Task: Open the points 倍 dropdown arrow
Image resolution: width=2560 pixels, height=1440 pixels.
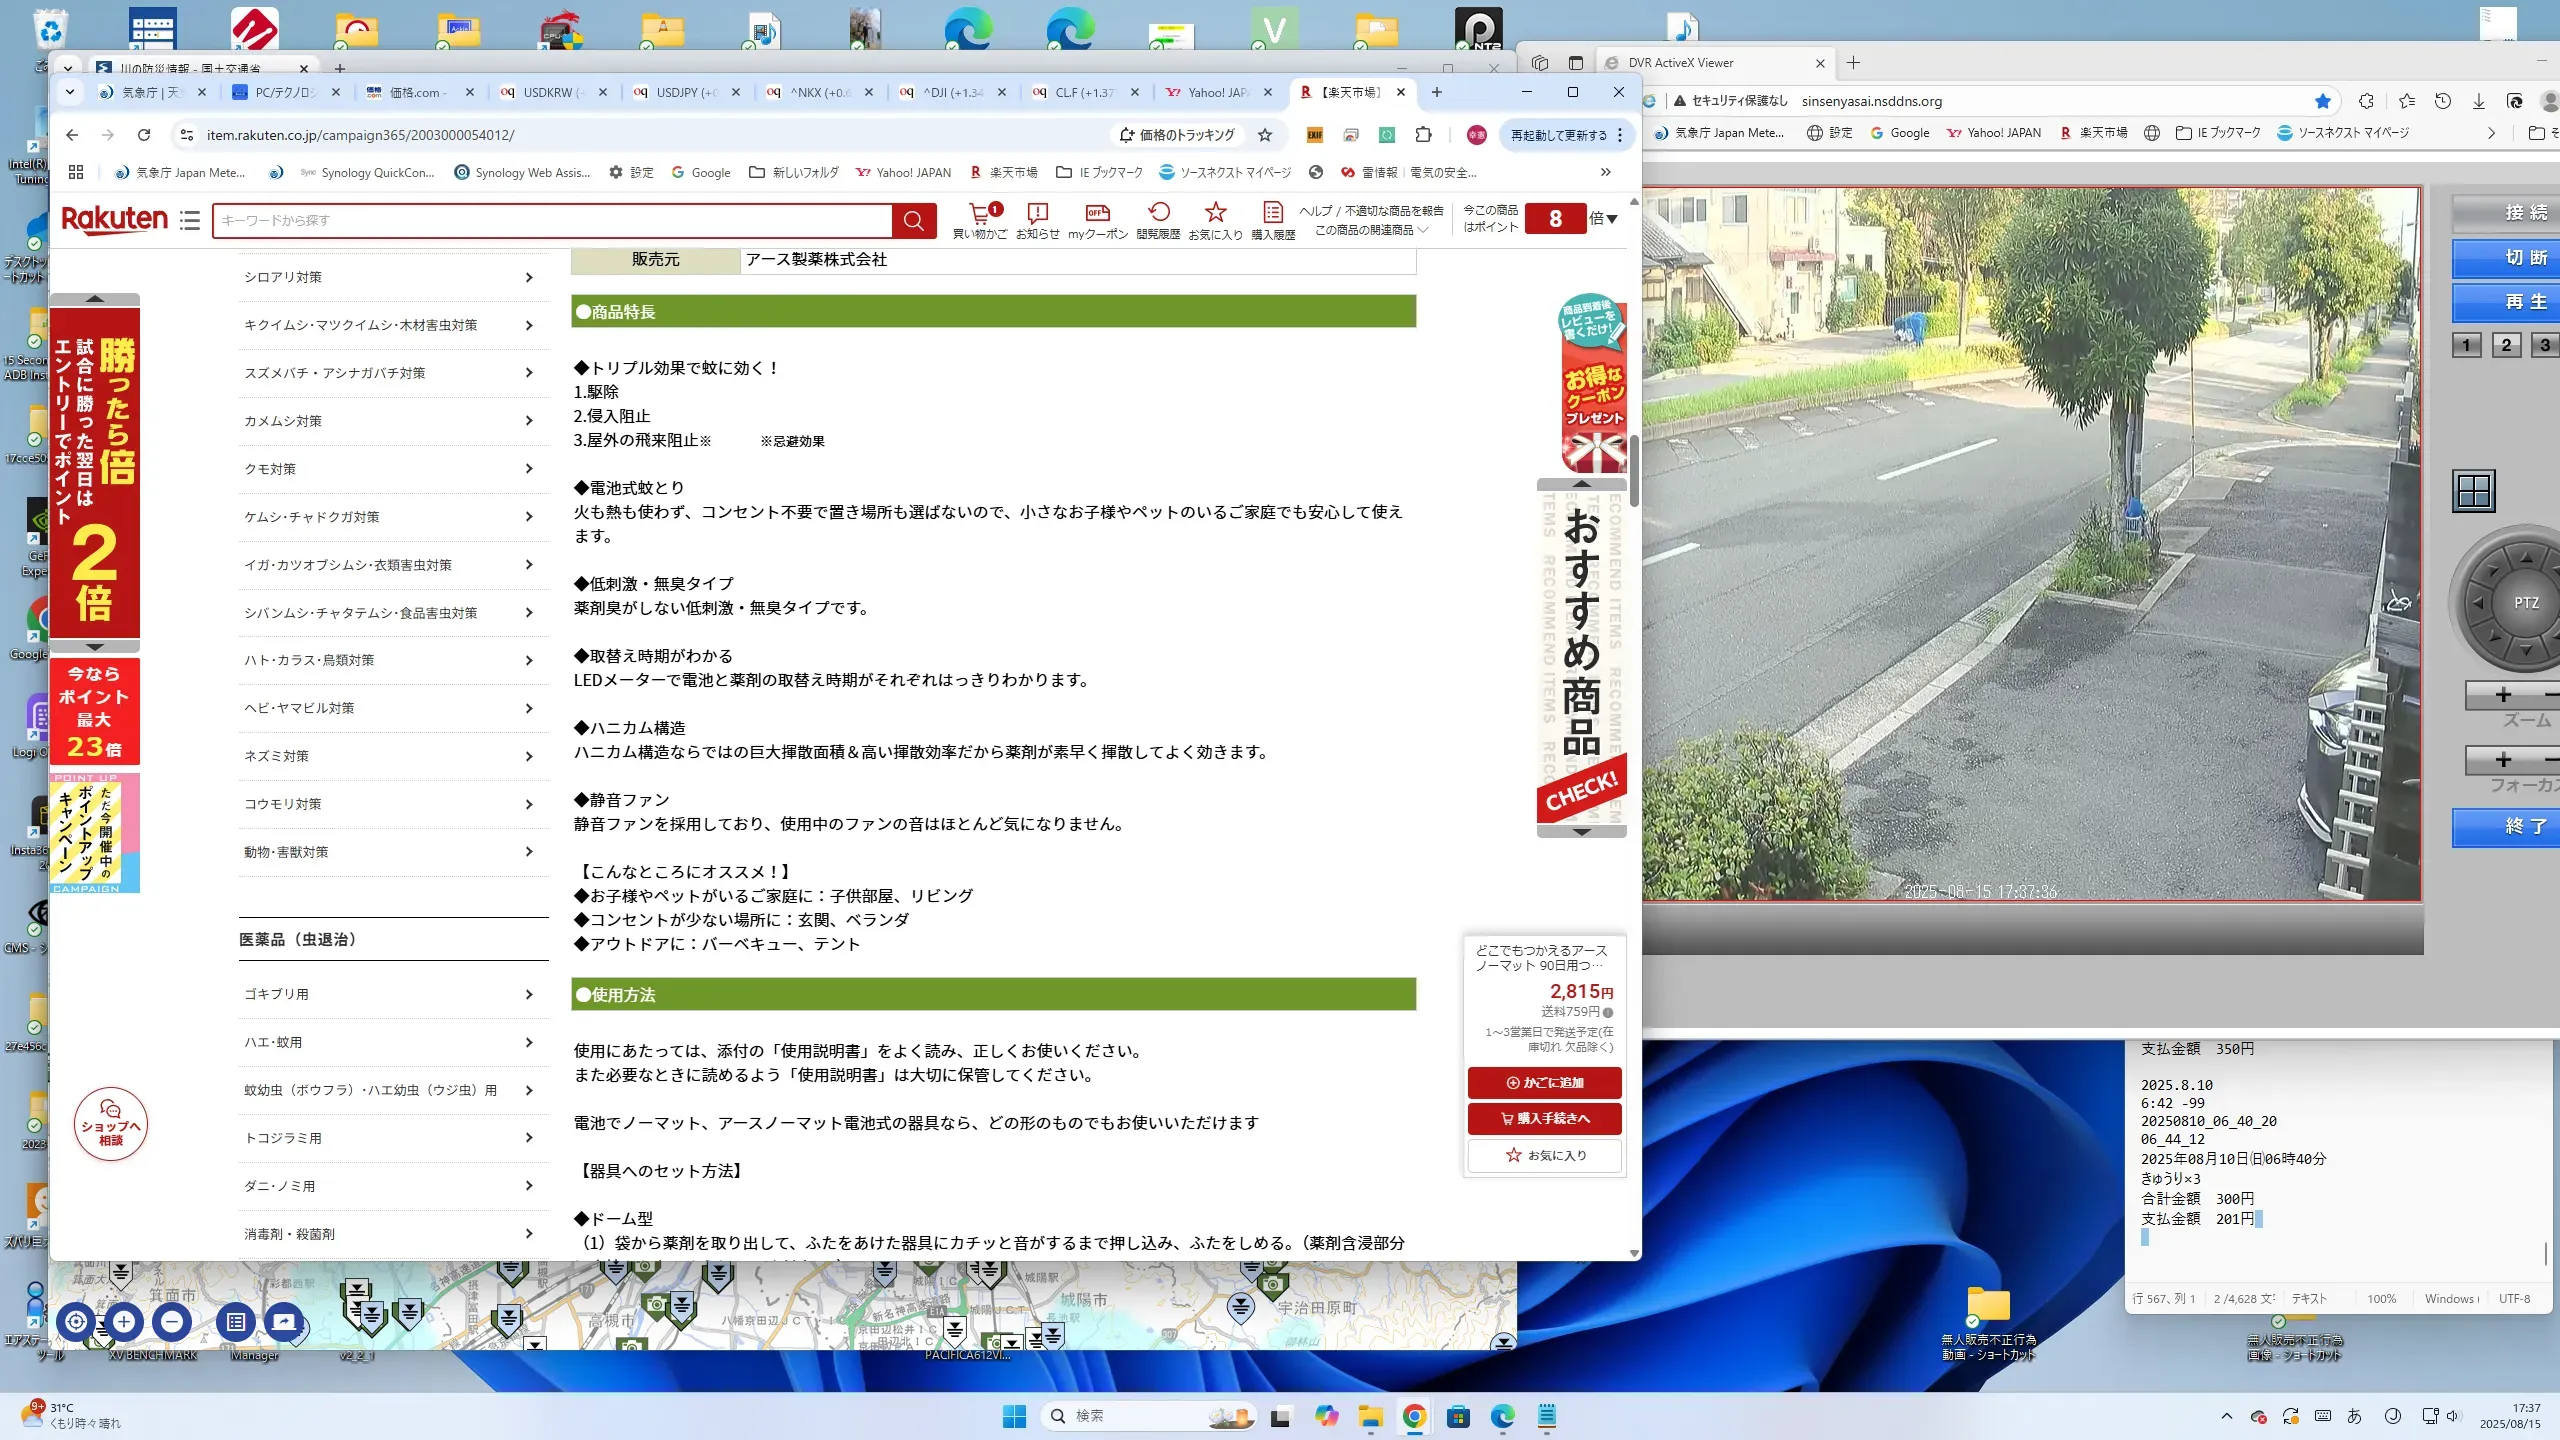Action: (1611, 219)
